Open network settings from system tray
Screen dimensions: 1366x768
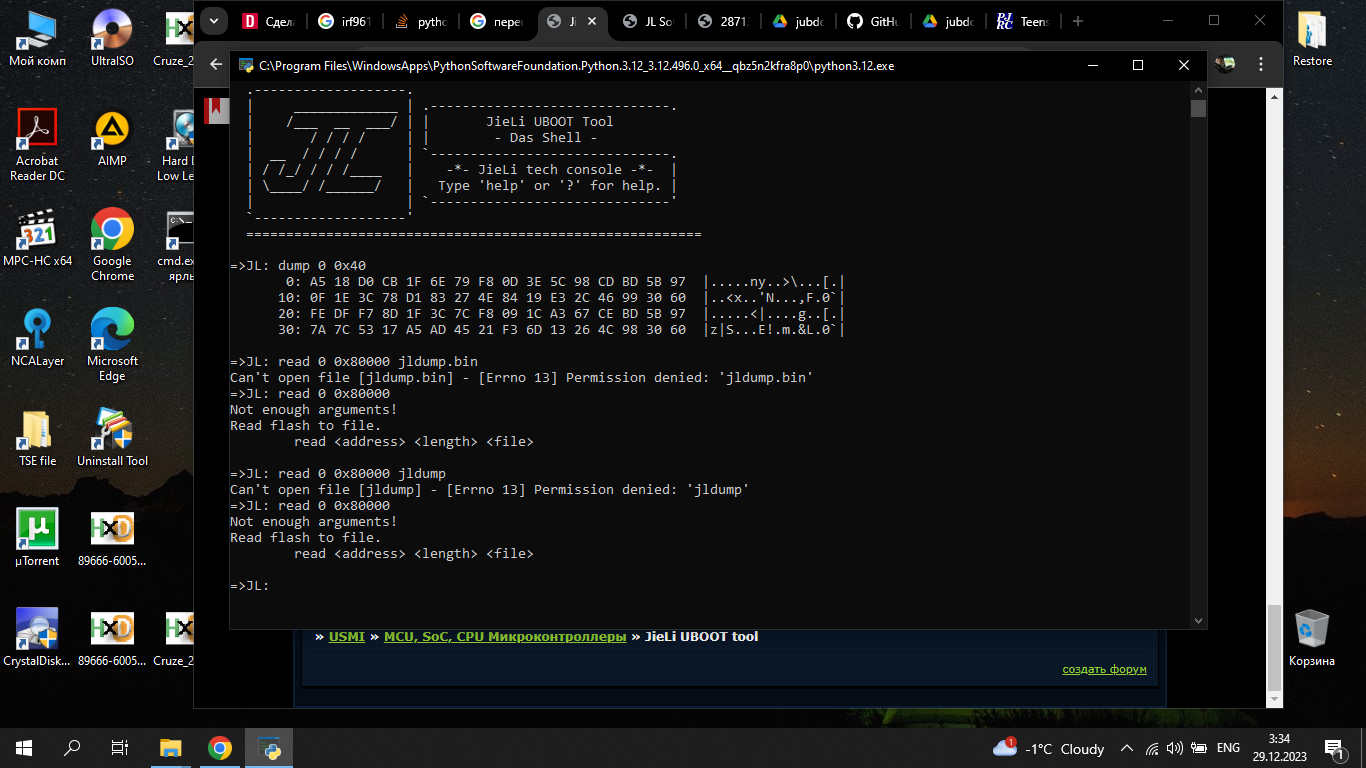pos(1152,748)
